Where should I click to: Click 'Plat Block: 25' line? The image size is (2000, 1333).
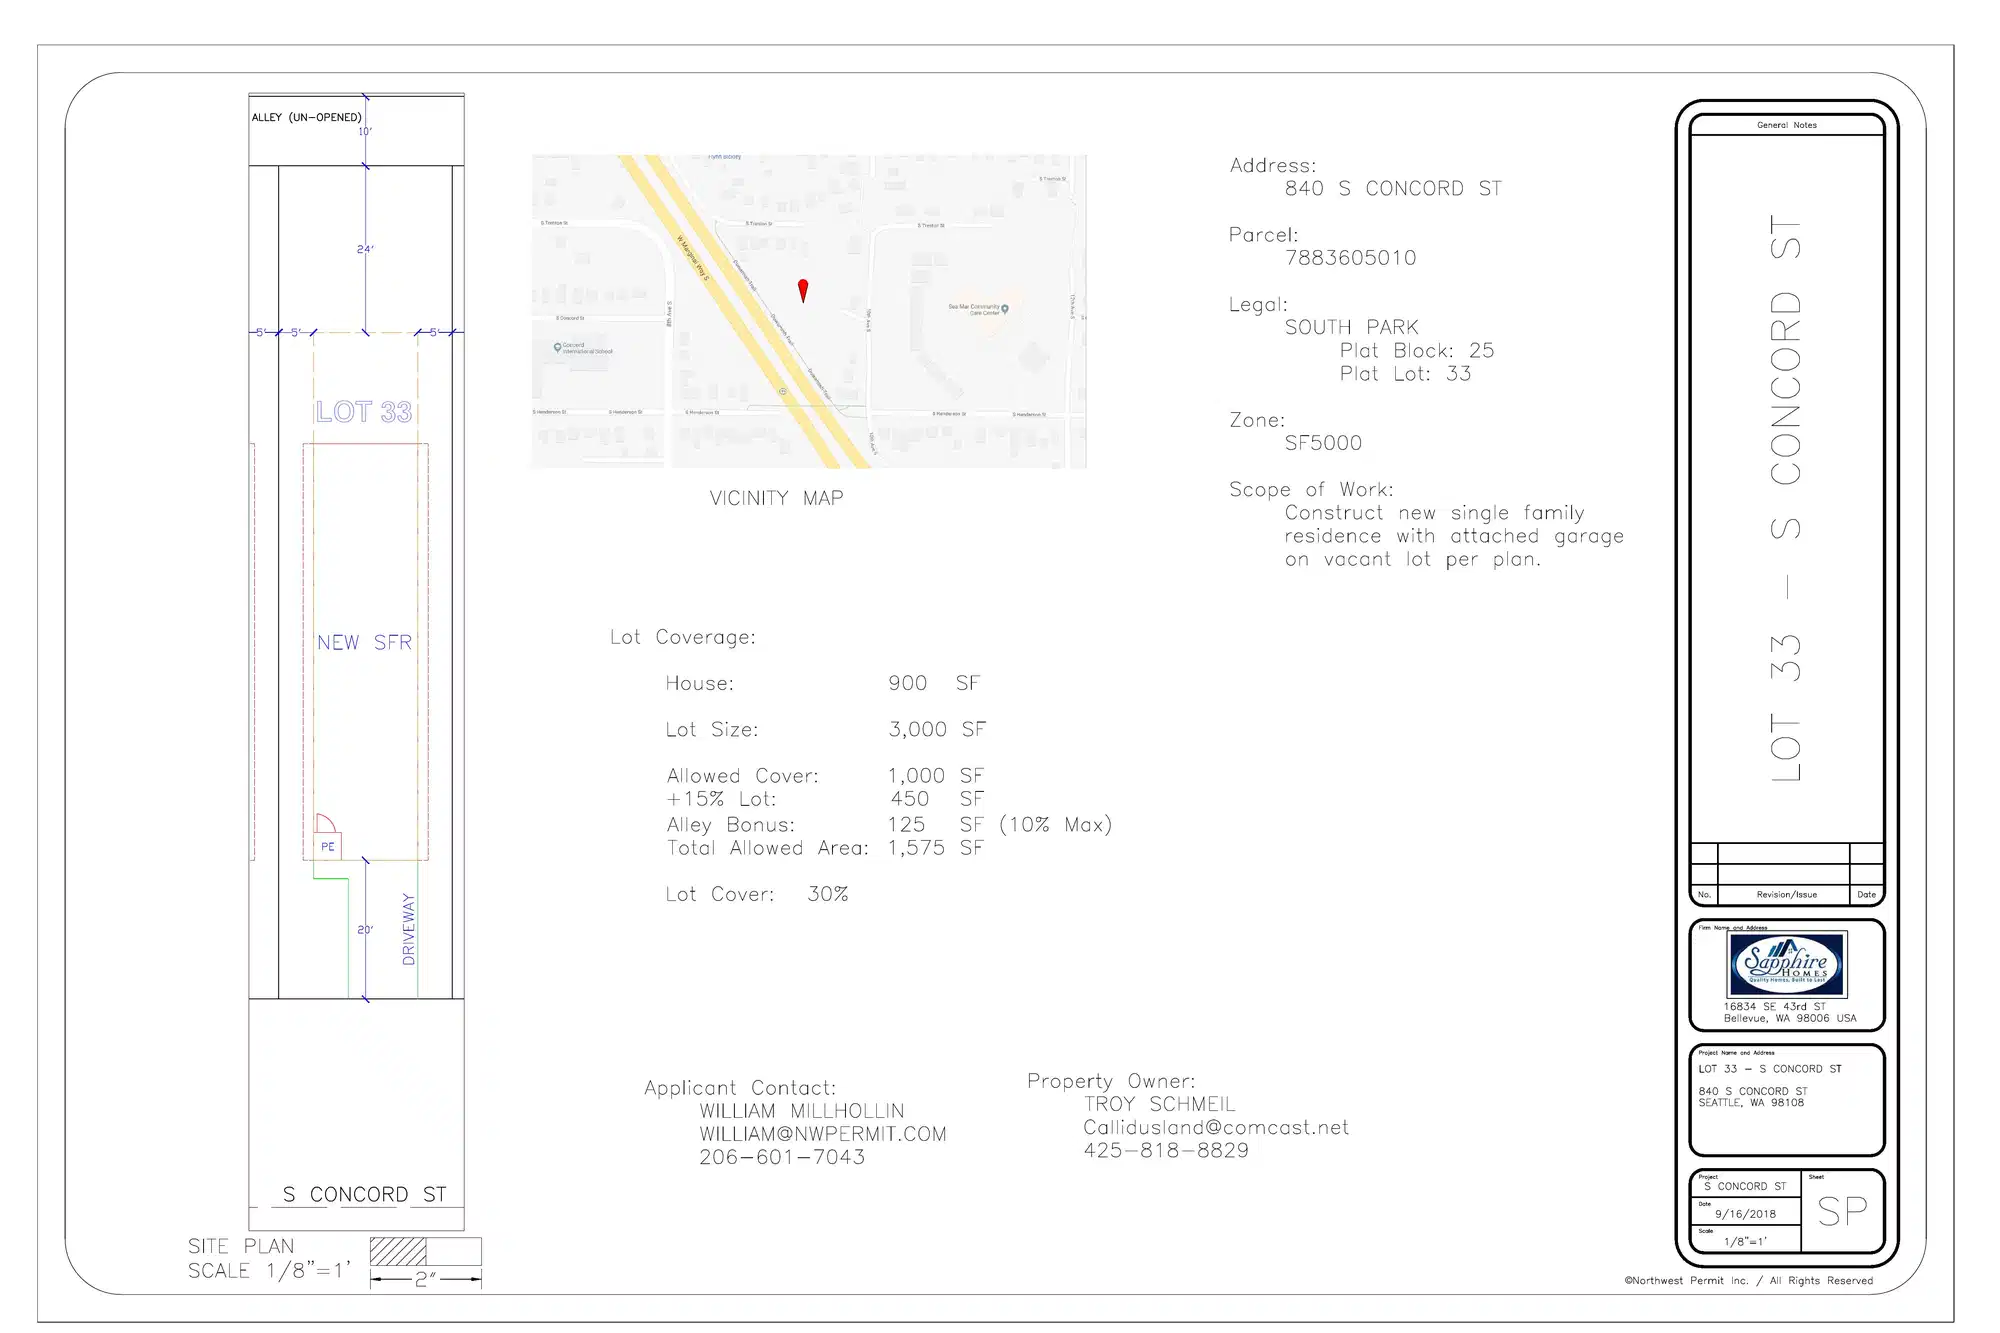[x=1417, y=351]
